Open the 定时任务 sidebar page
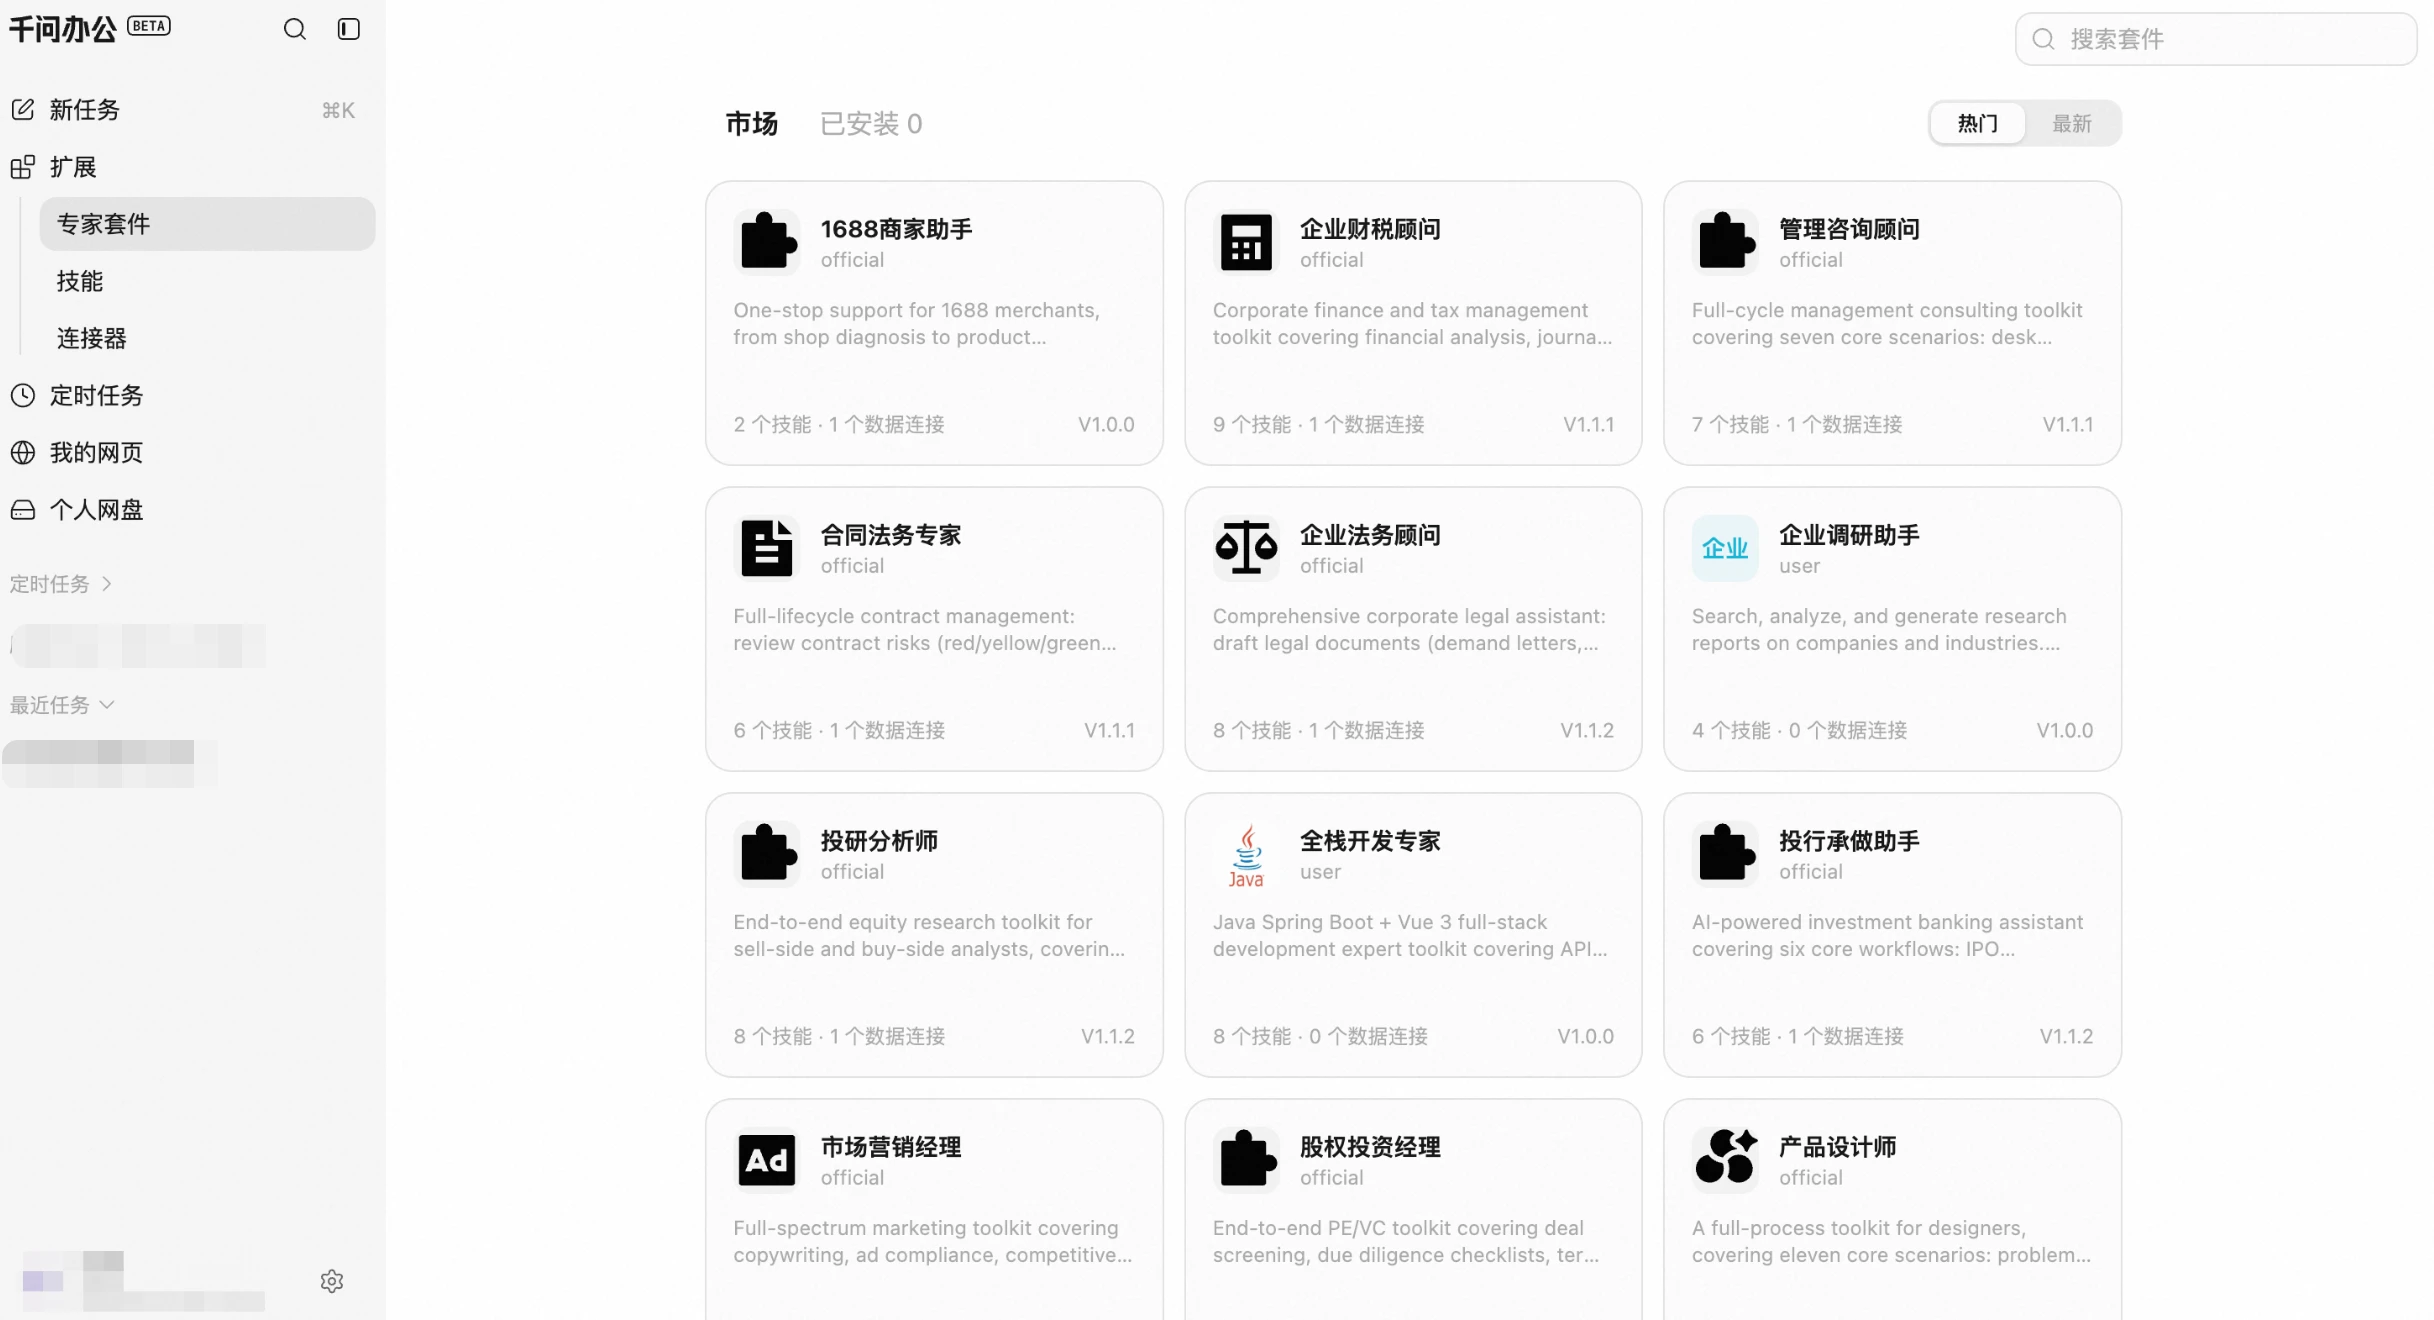2434x1320 pixels. coord(96,396)
